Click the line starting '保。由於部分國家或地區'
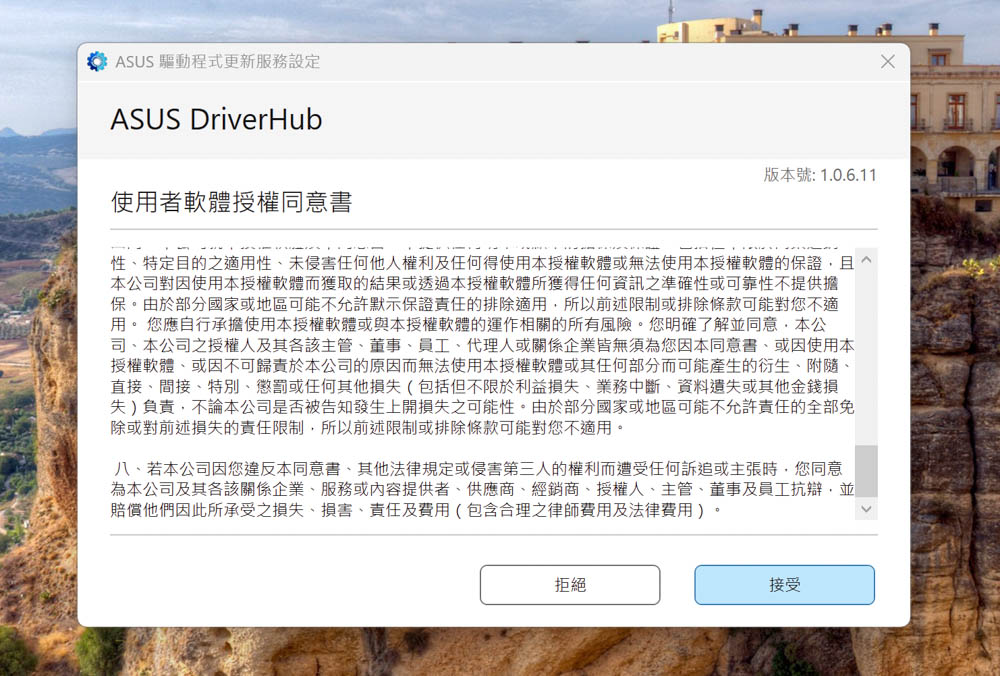The image size is (1000, 676). coord(475,305)
